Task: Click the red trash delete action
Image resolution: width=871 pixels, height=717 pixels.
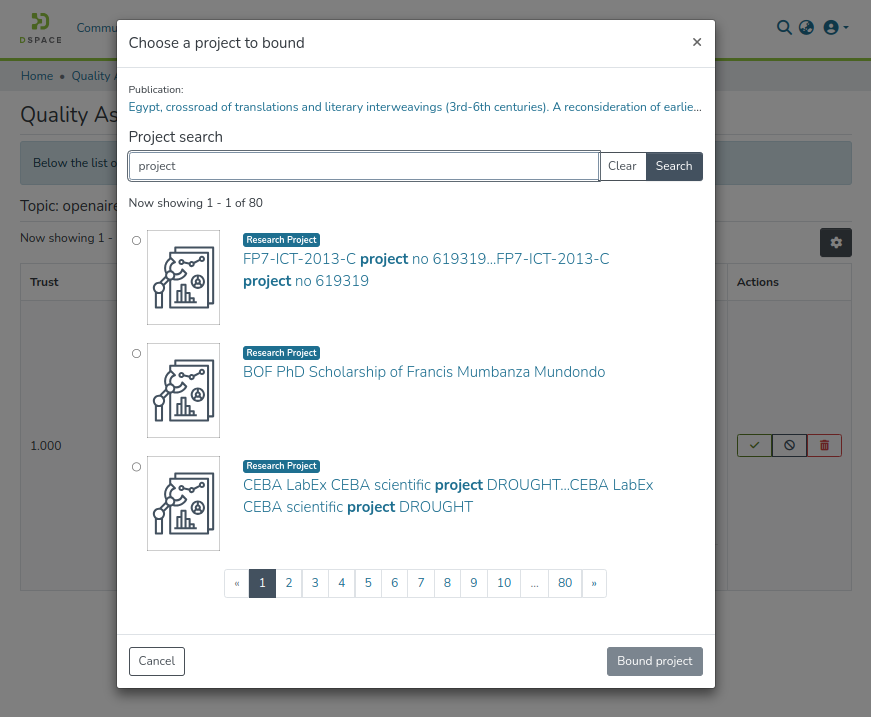Action: (824, 446)
